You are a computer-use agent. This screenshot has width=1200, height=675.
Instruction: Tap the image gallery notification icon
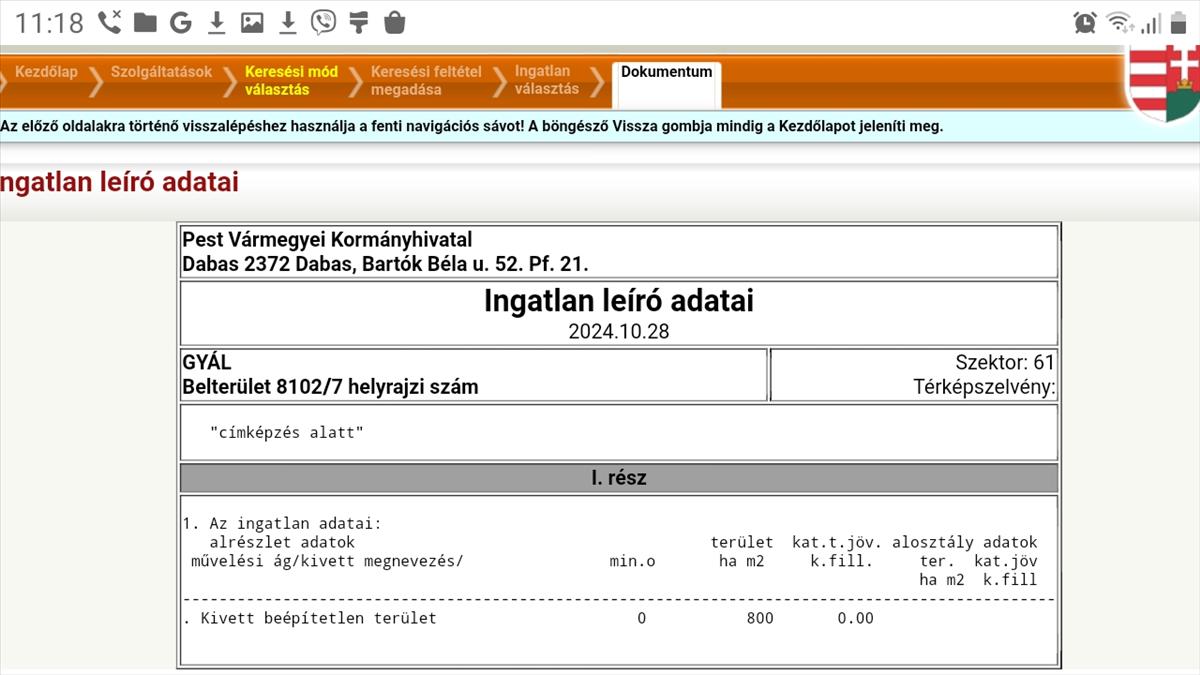(252, 22)
